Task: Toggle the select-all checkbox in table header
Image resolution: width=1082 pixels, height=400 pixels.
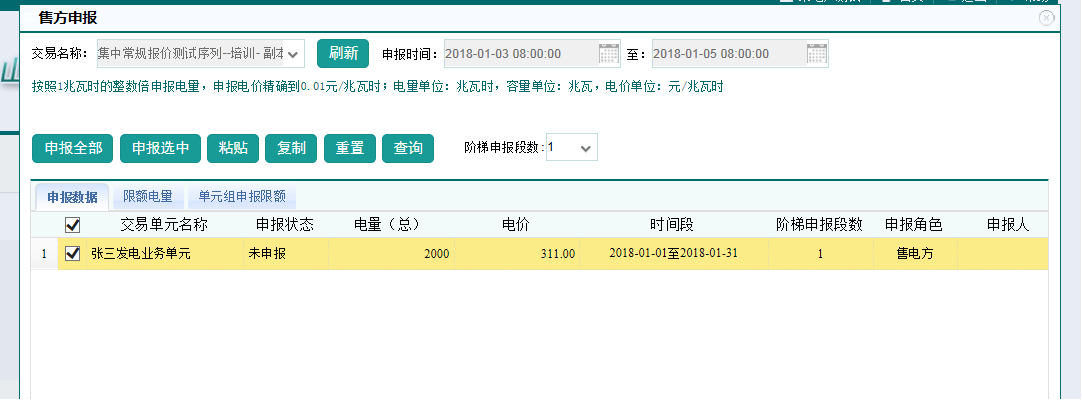Action: (72, 225)
